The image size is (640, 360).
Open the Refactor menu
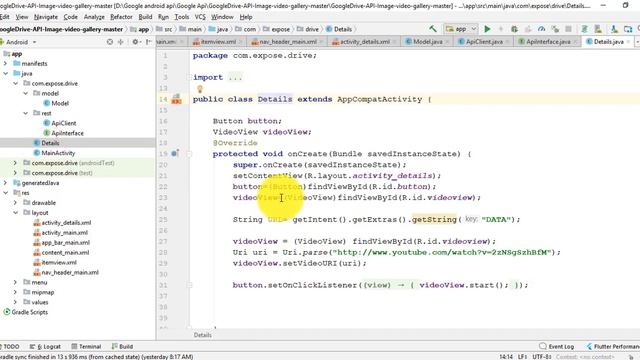(121, 17)
